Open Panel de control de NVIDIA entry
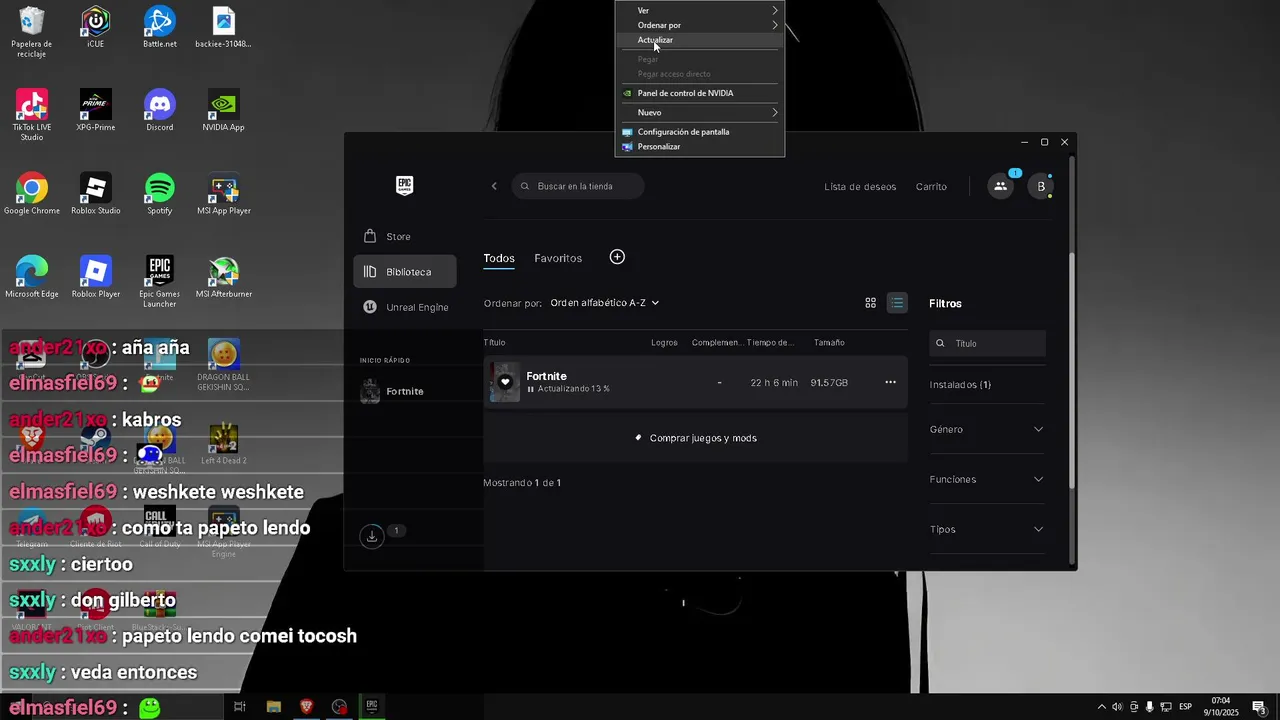The width and height of the screenshot is (1280, 720). (x=699, y=93)
